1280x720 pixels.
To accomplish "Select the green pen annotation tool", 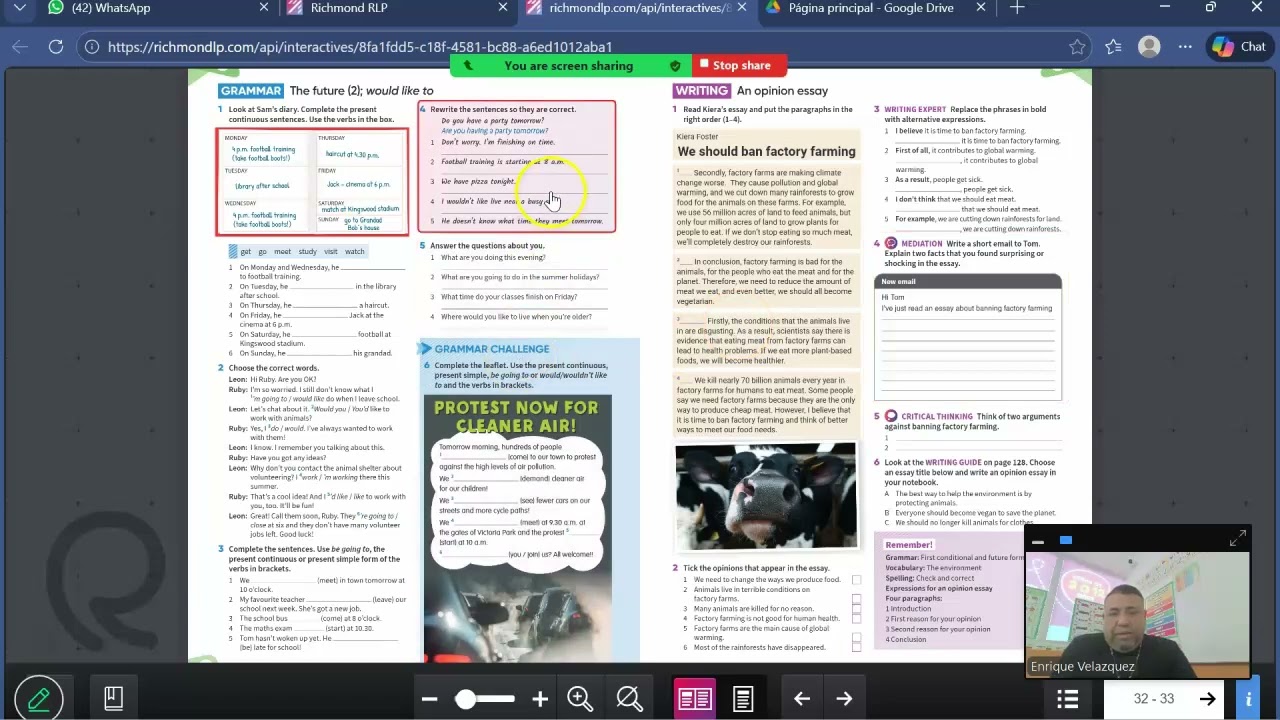I will 39,698.
